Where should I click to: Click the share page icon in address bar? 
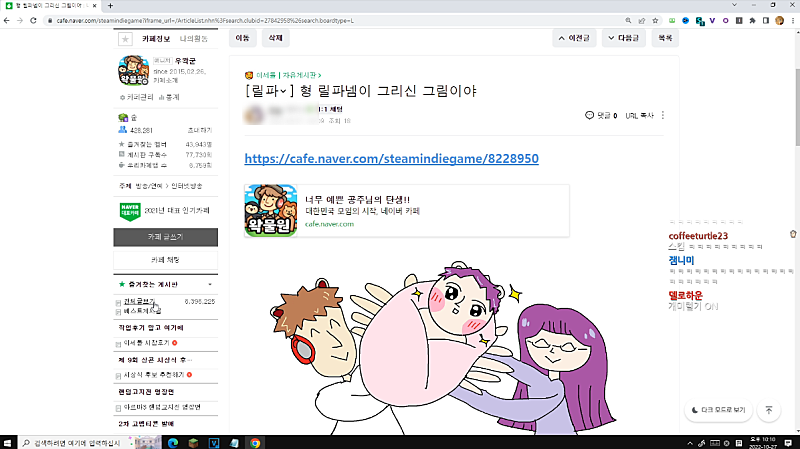point(642,20)
